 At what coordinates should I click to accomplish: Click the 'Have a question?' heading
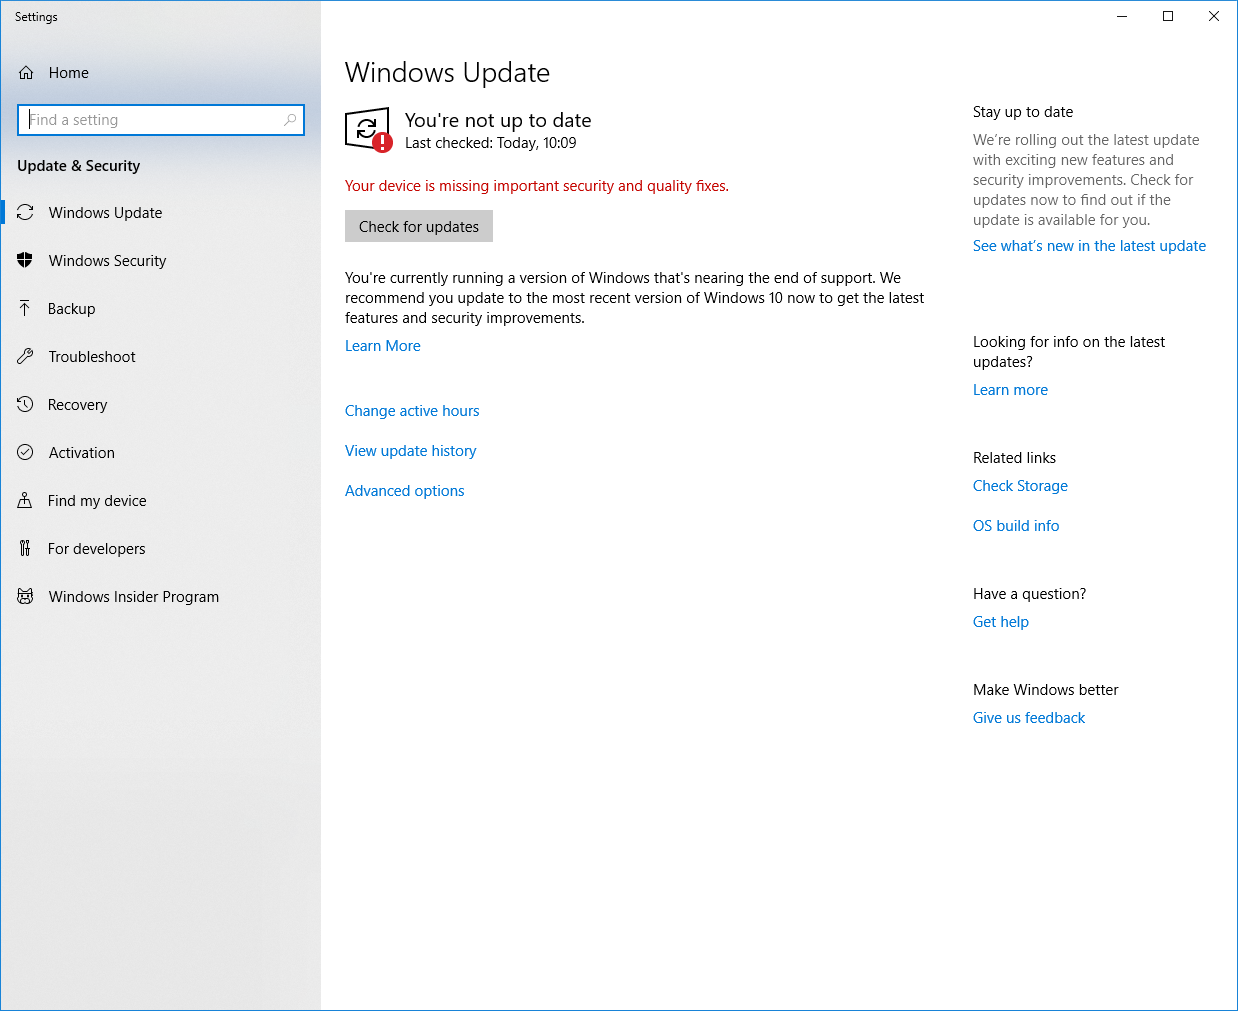point(1029,594)
